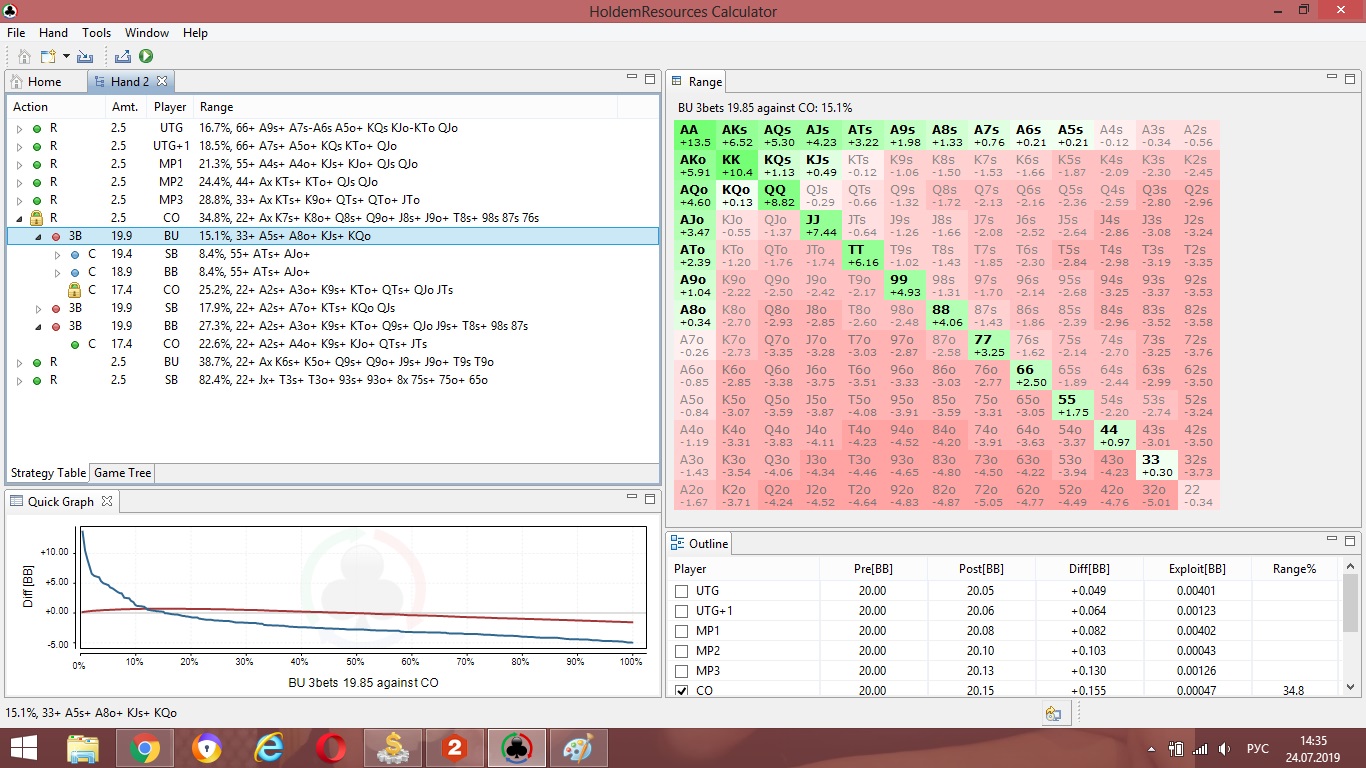Click the Export hand toolbar icon

(x=123, y=57)
